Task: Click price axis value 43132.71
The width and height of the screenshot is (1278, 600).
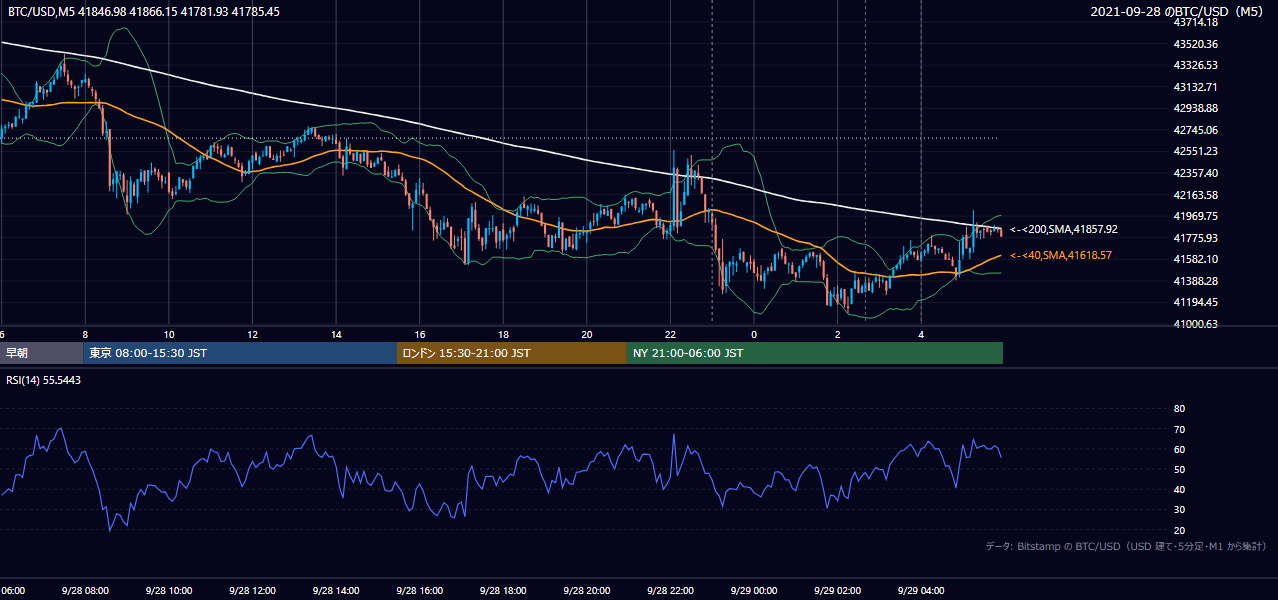Action: click(x=1195, y=87)
